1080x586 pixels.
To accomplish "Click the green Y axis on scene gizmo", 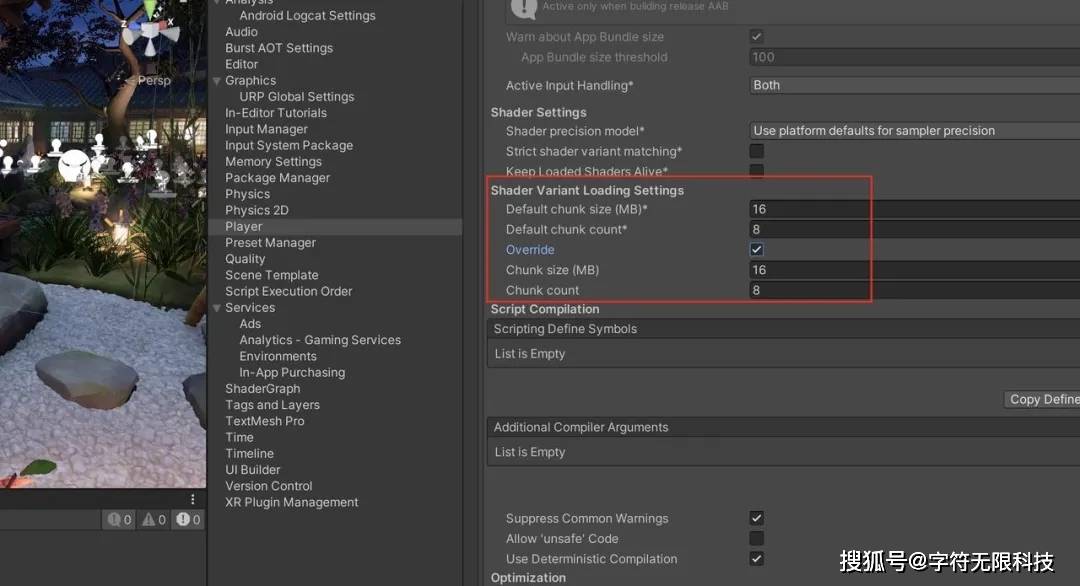I will [x=149, y=8].
